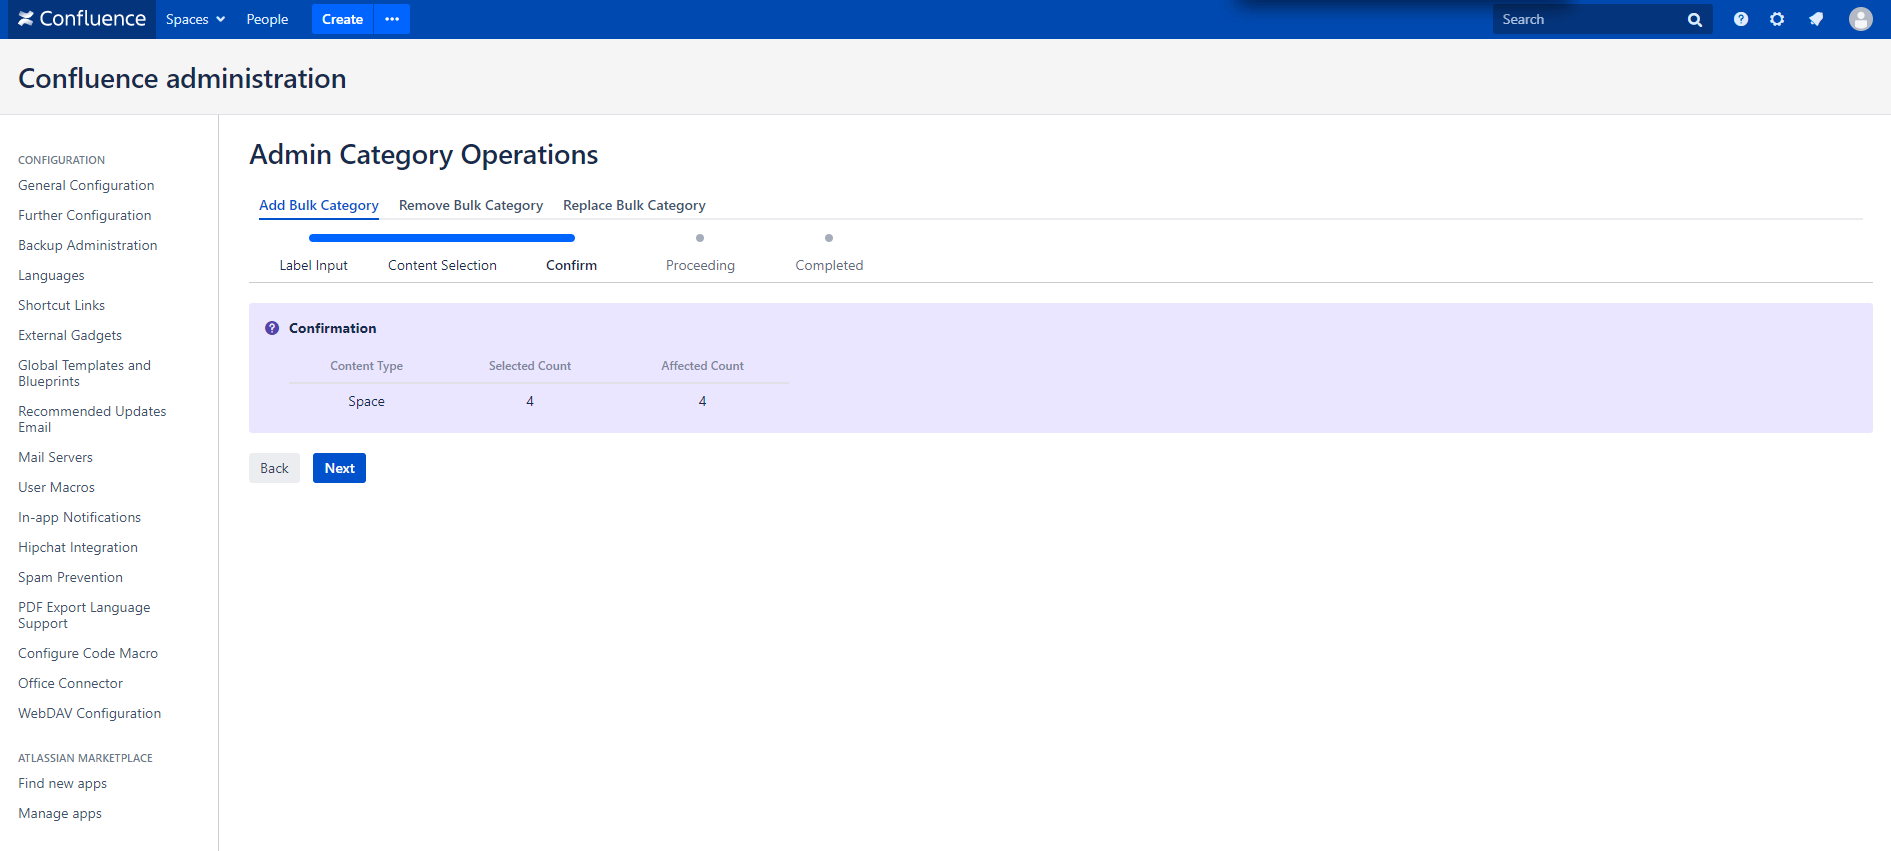Open the People menu

267,19
